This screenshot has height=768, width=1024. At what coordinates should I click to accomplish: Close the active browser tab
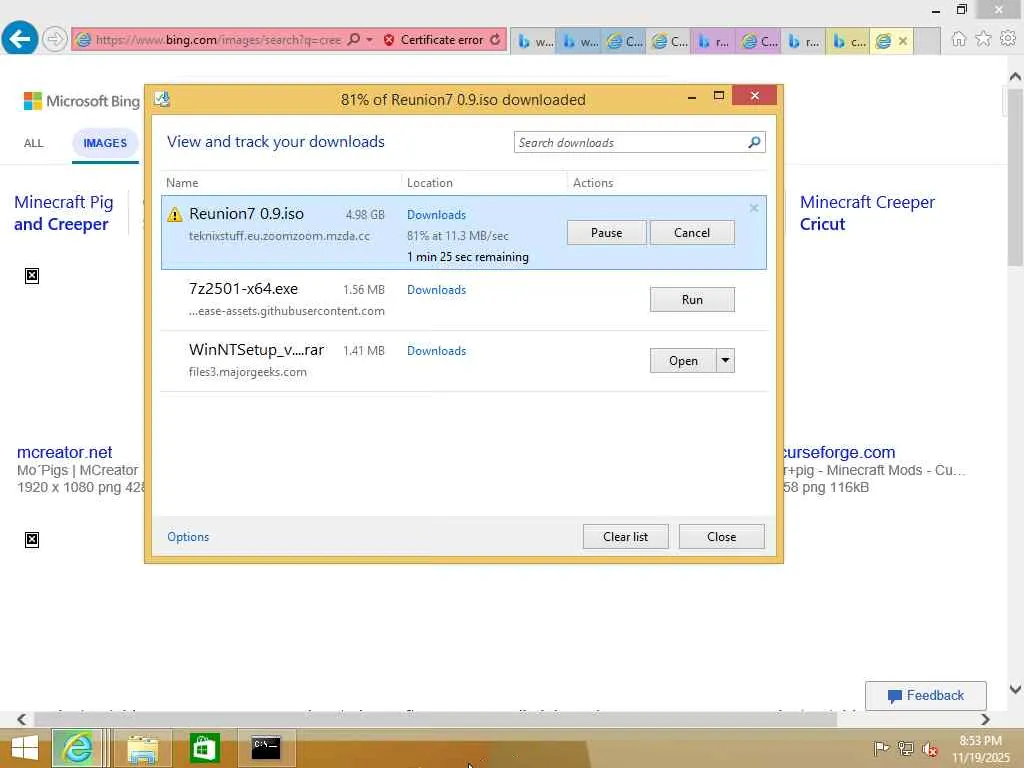(903, 41)
